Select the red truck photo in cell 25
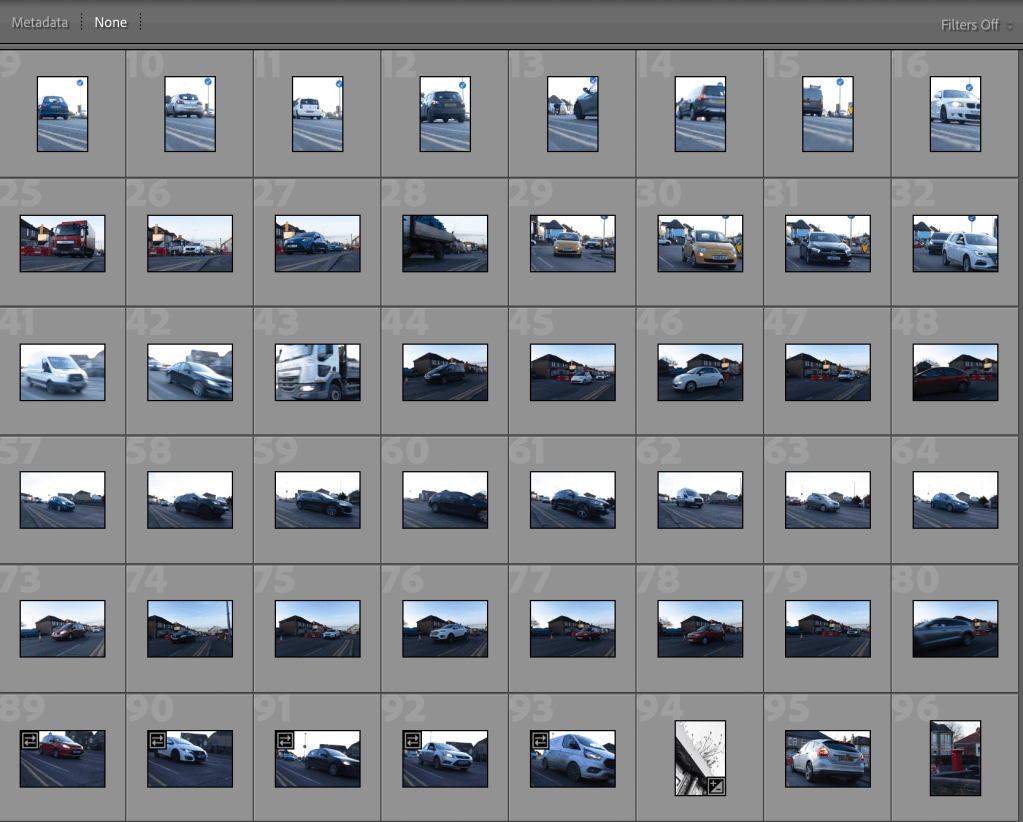Image resolution: width=1023 pixels, height=822 pixels. coord(62,243)
